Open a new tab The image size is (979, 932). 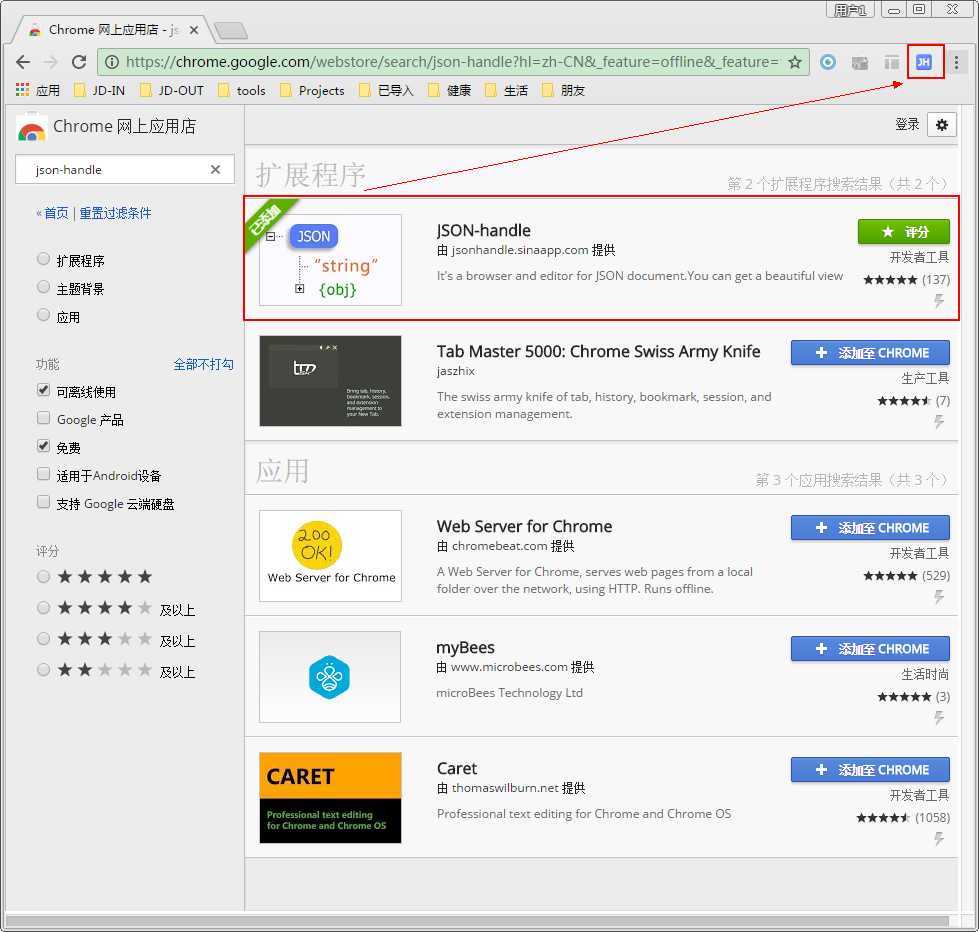point(230,30)
